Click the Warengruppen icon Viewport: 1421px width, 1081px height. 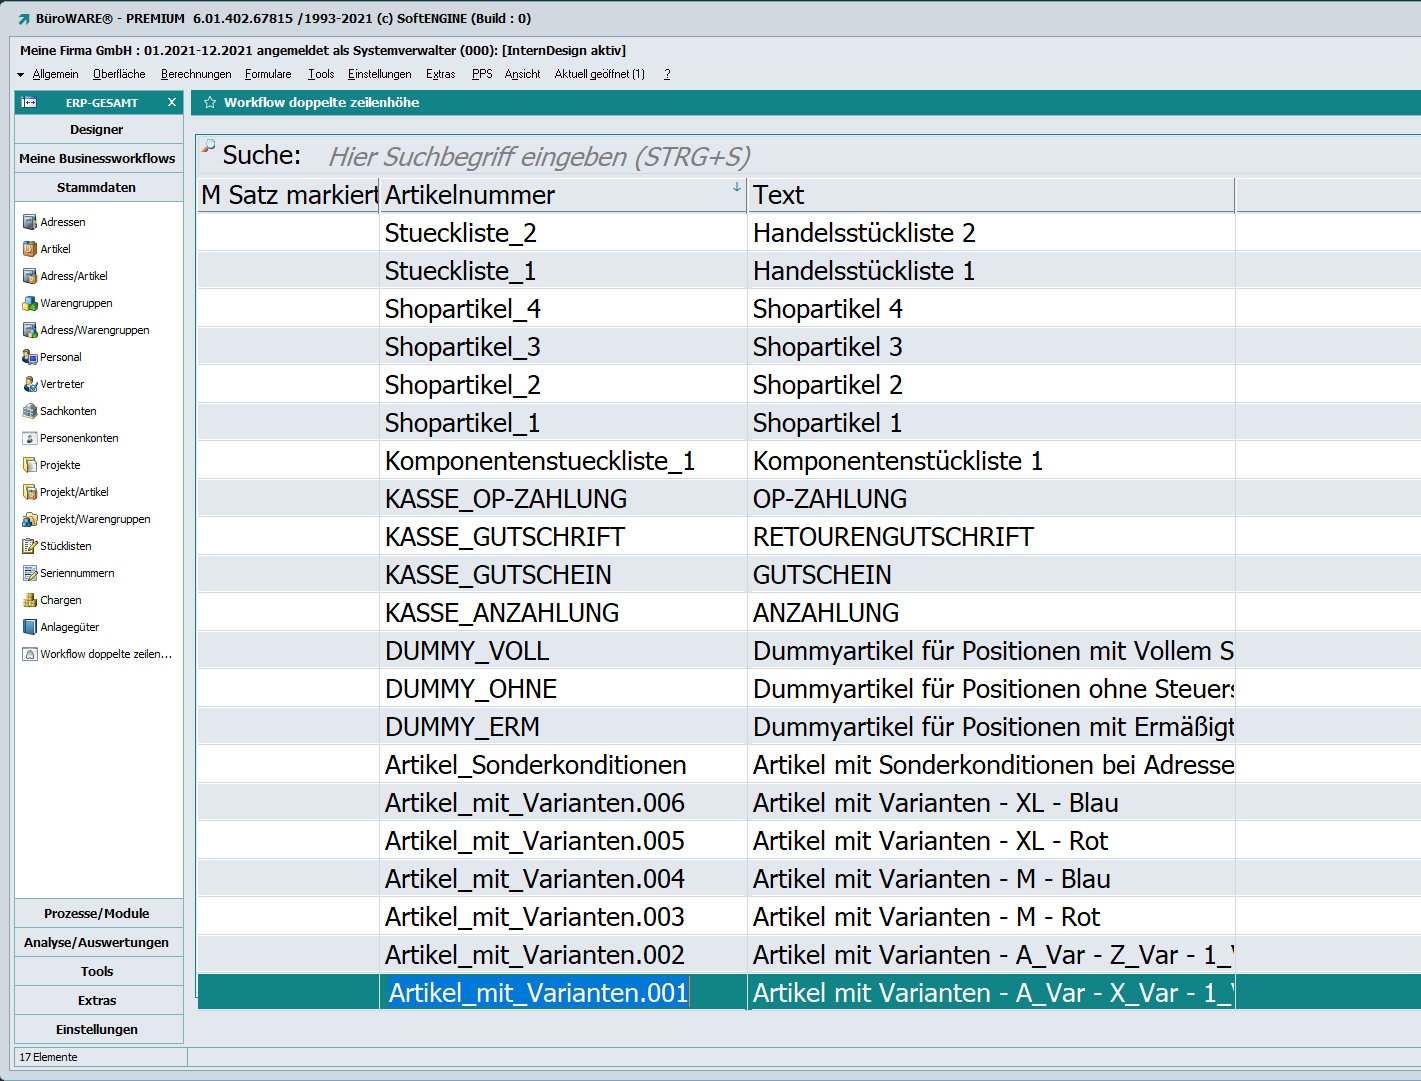click(30, 303)
